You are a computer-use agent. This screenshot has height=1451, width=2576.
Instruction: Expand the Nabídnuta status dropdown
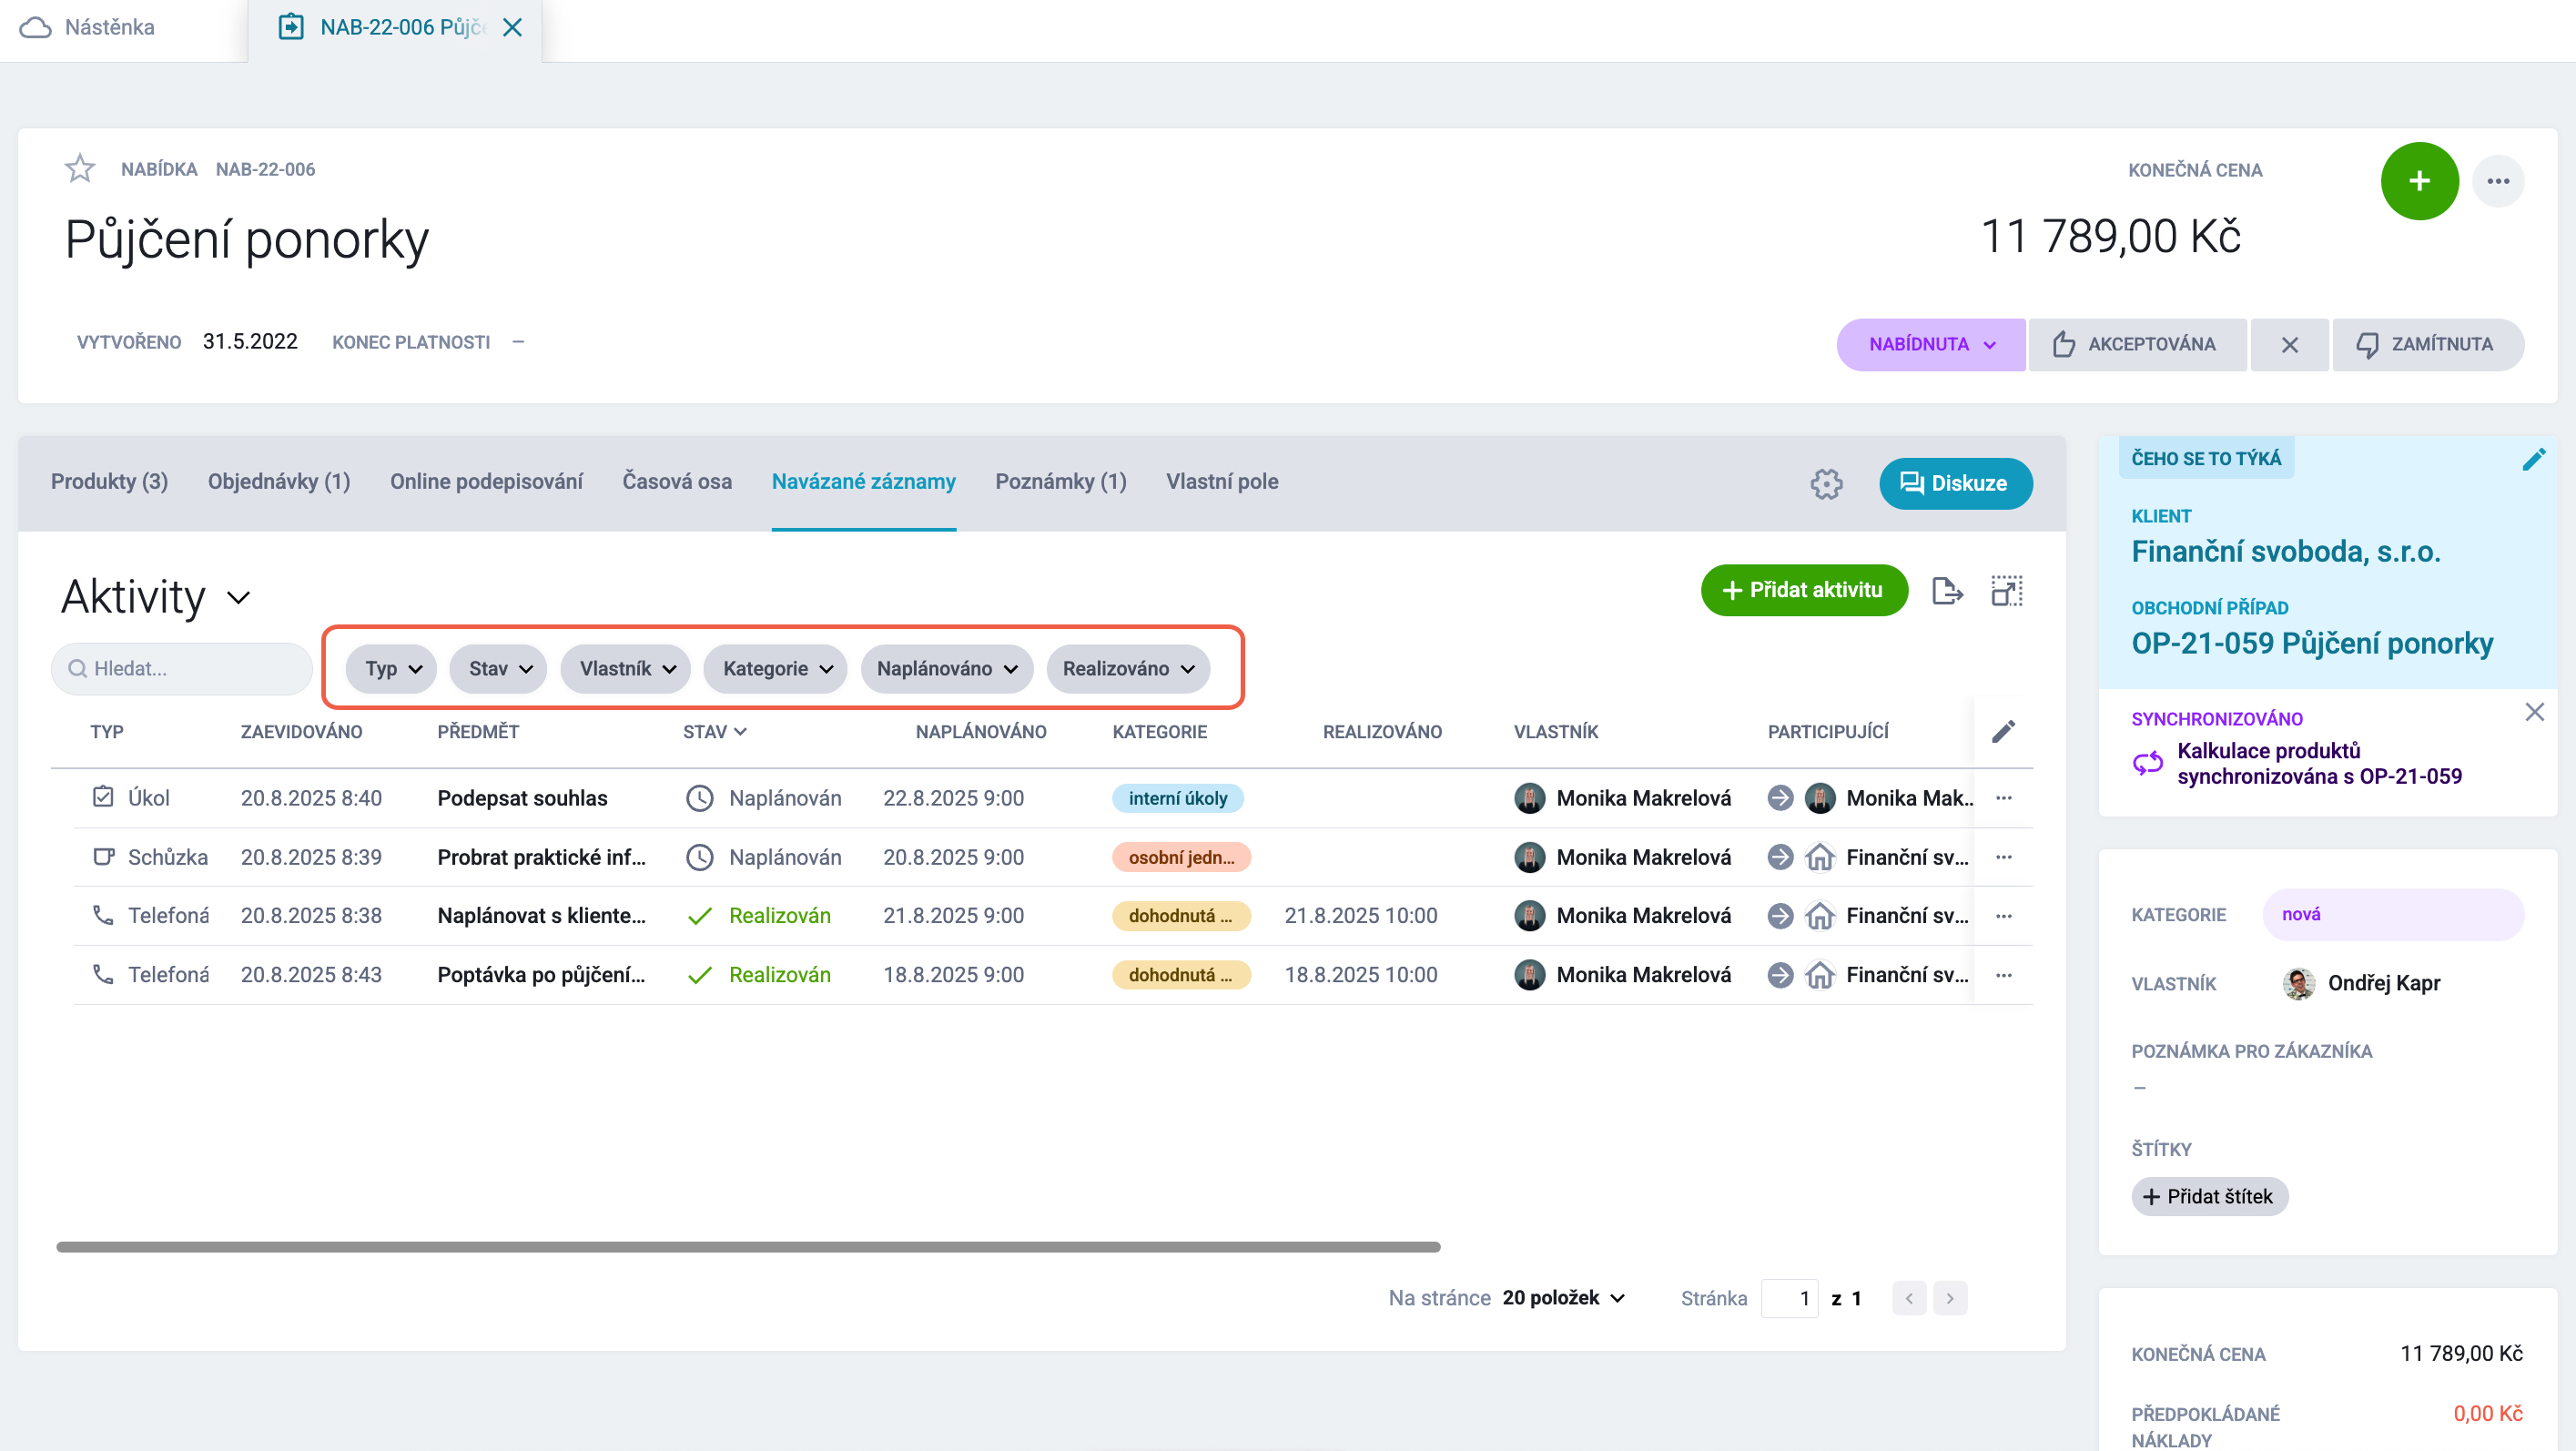click(x=1931, y=344)
